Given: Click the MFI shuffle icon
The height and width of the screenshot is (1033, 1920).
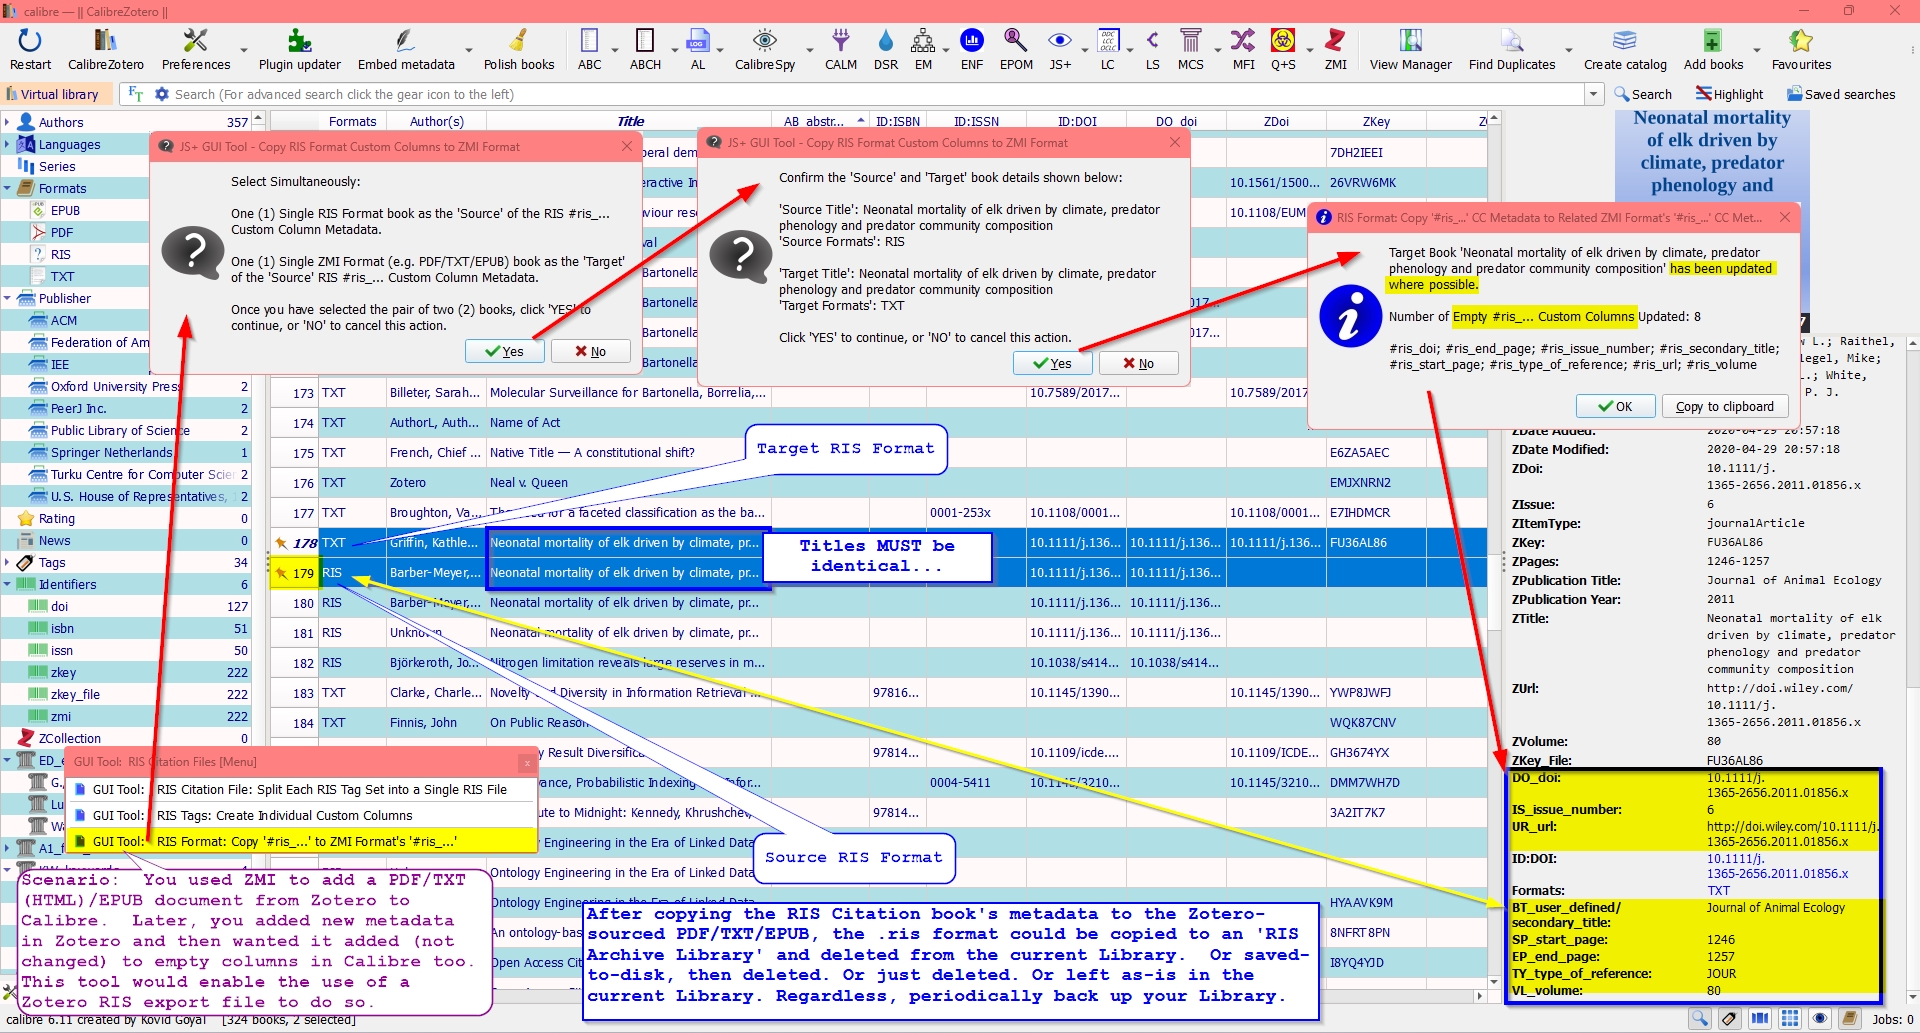Looking at the screenshot, I should (x=1243, y=41).
